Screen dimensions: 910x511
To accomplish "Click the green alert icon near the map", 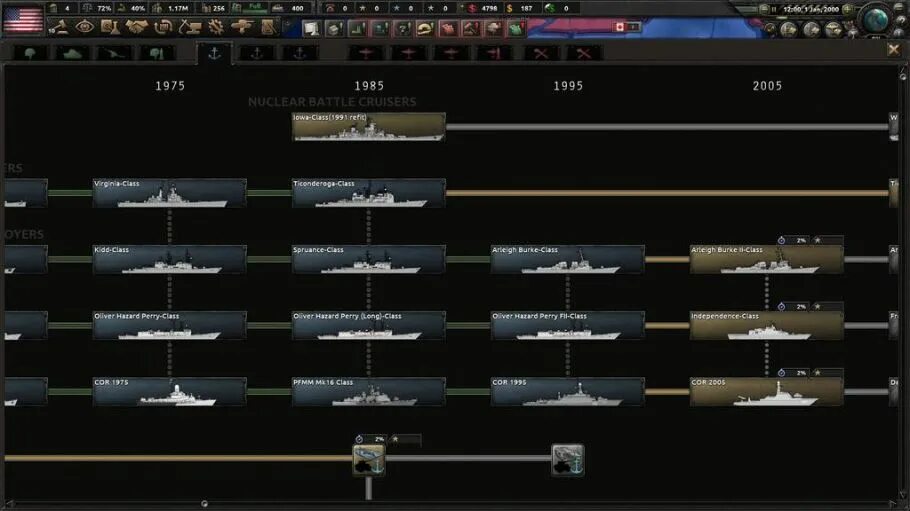I will coord(516,28).
